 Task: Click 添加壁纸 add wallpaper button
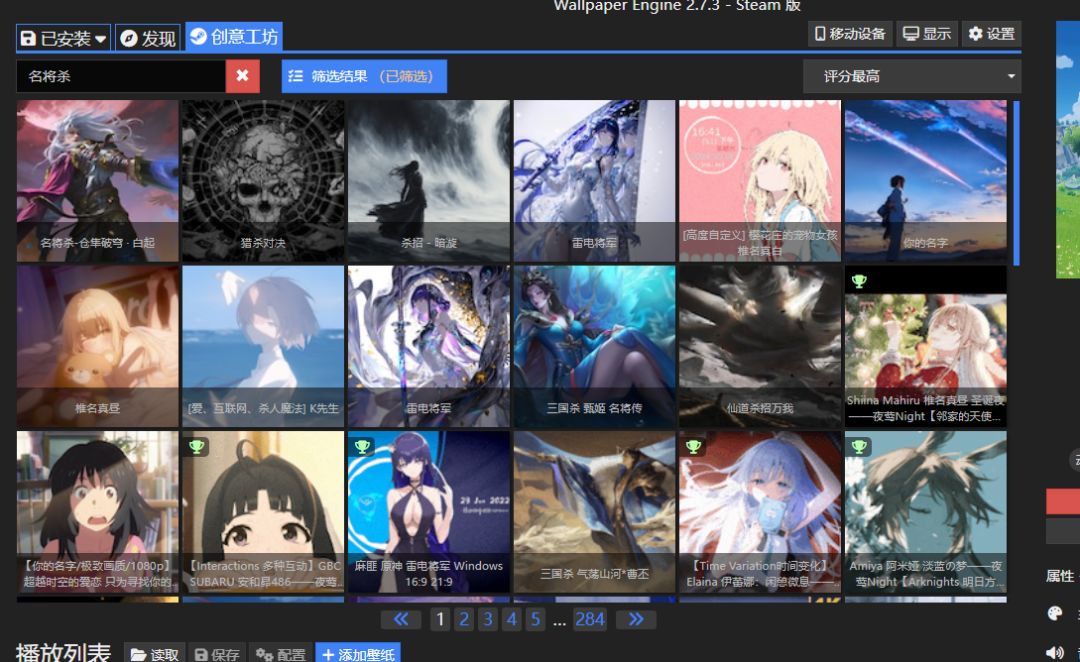click(358, 653)
